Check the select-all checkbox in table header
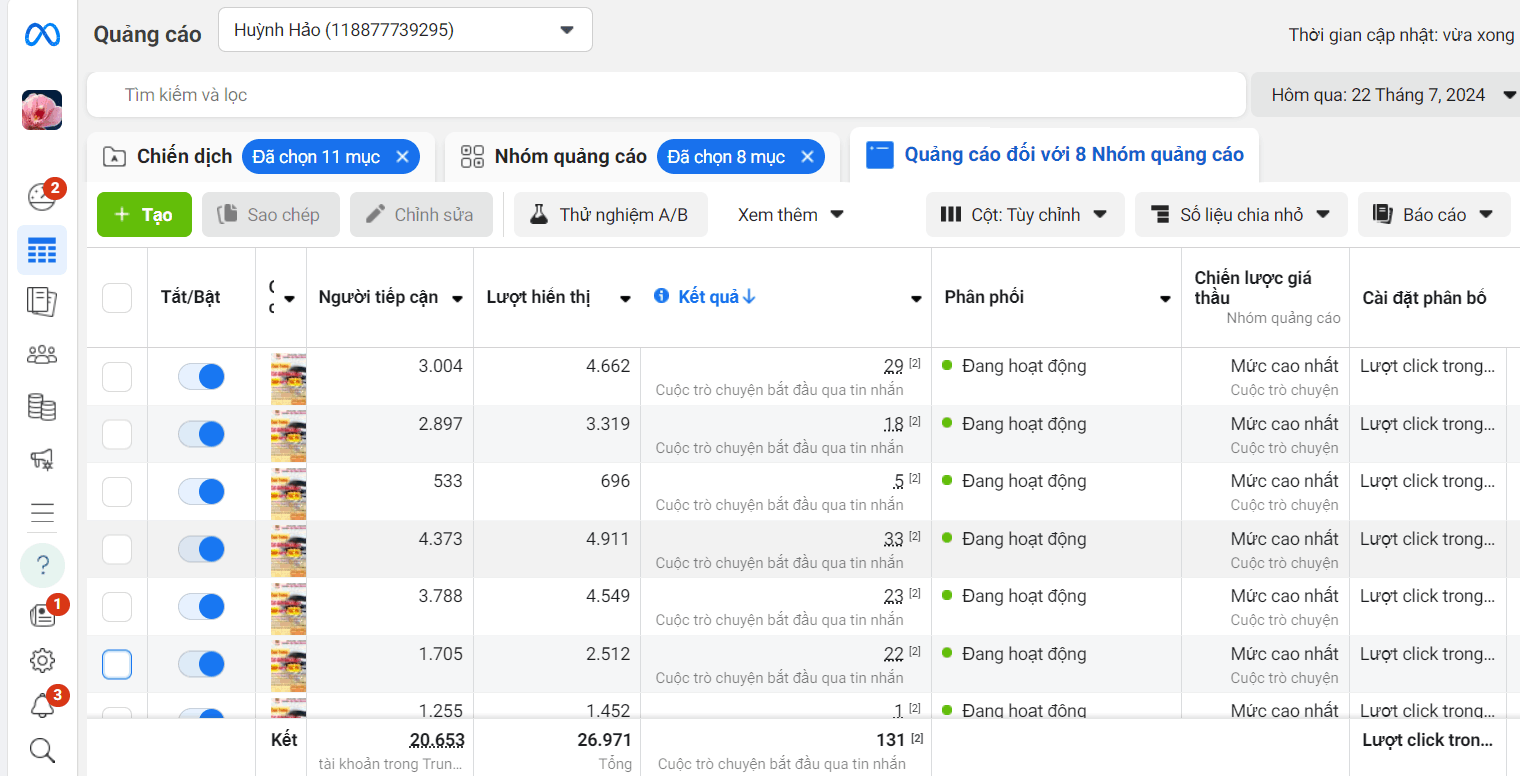The image size is (1520, 776). [x=116, y=297]
